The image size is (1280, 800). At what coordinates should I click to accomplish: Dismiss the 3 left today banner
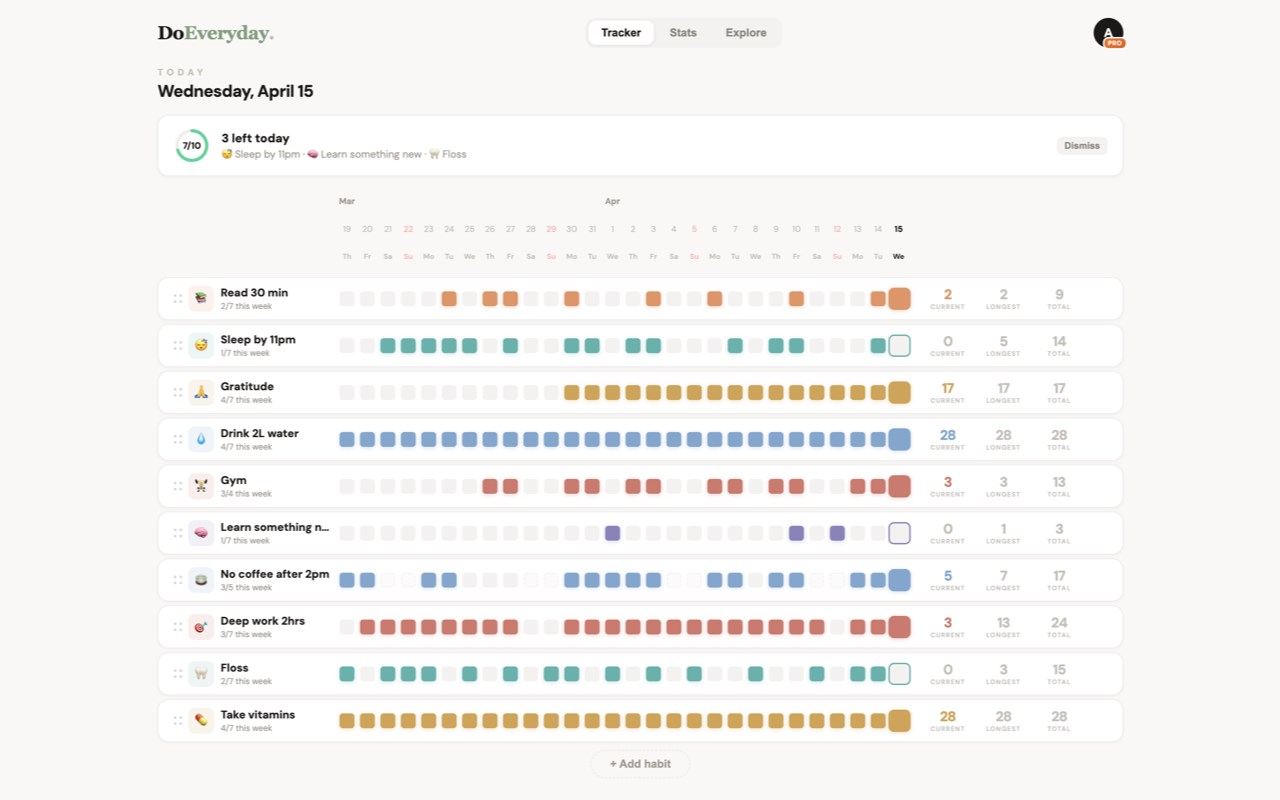(x=1082, y=146)
